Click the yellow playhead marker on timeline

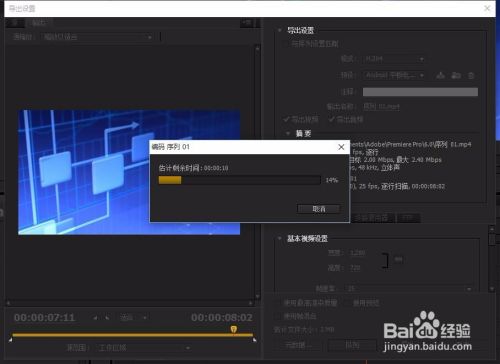coord(234,329)
